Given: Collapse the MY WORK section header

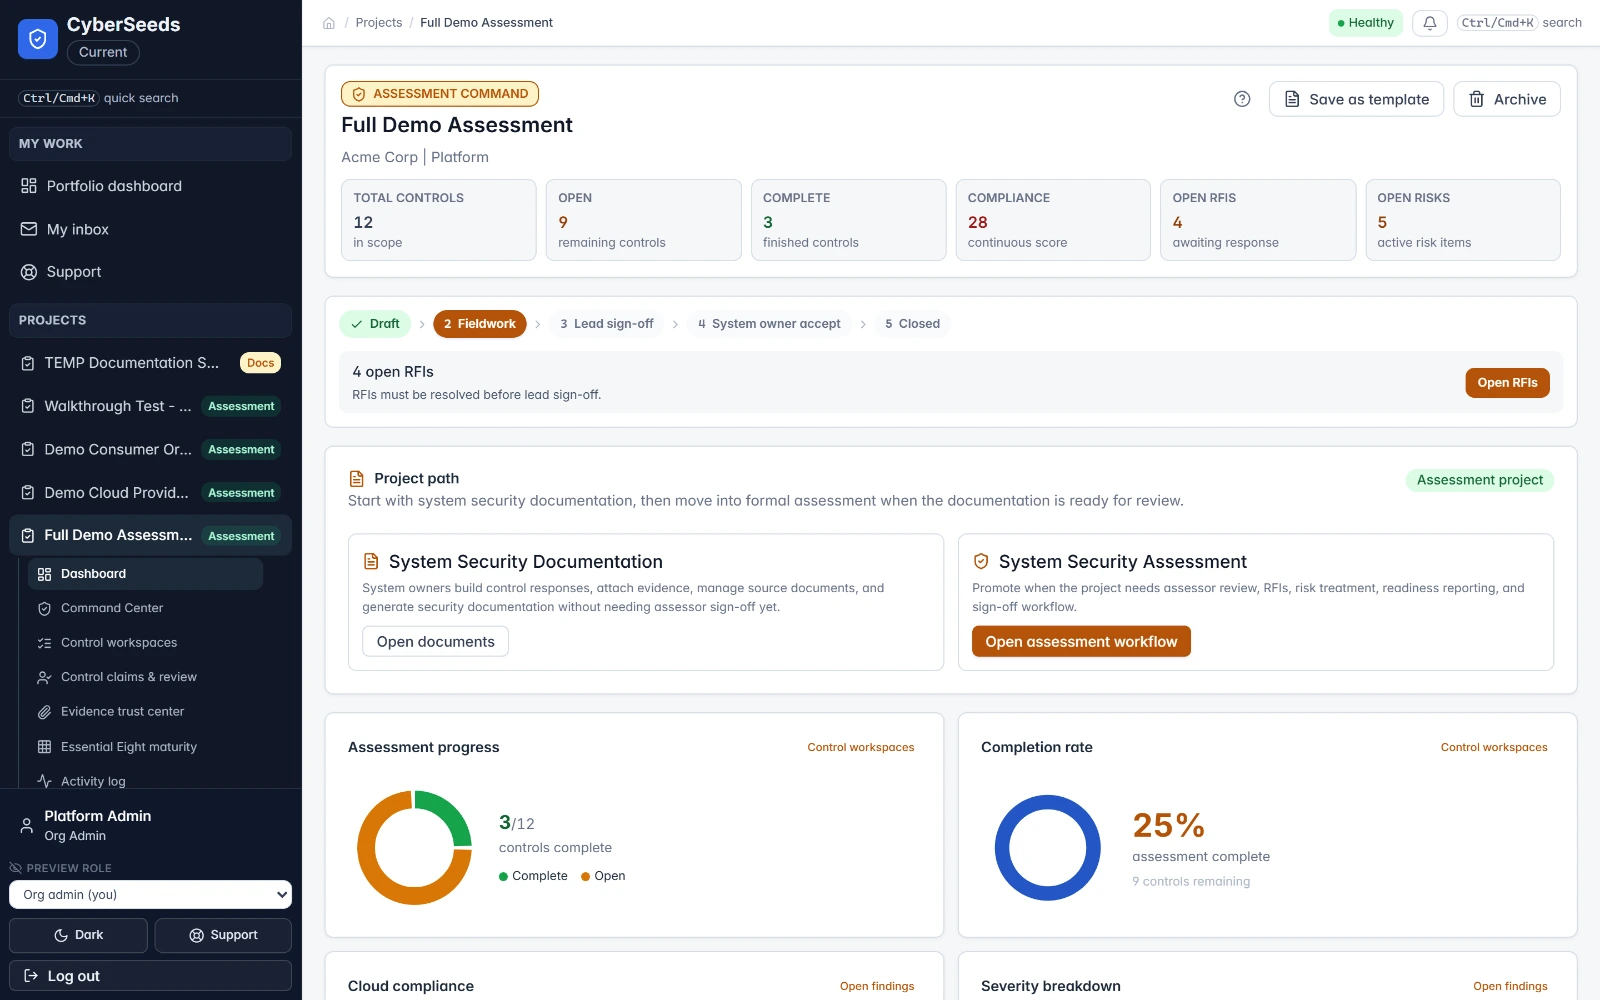Looking at the screenshot, I should point(150,144).
